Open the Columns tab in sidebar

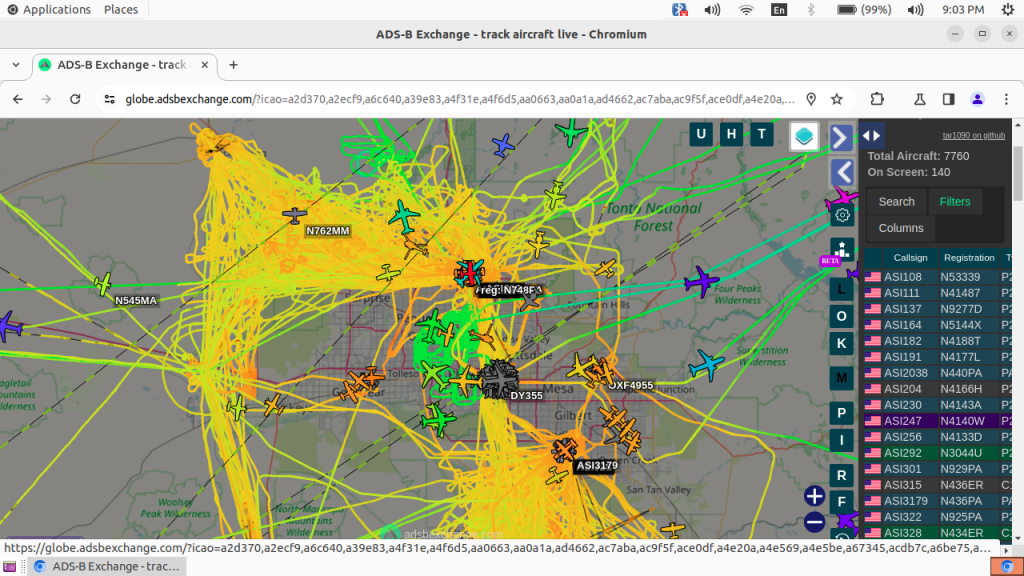901,228
